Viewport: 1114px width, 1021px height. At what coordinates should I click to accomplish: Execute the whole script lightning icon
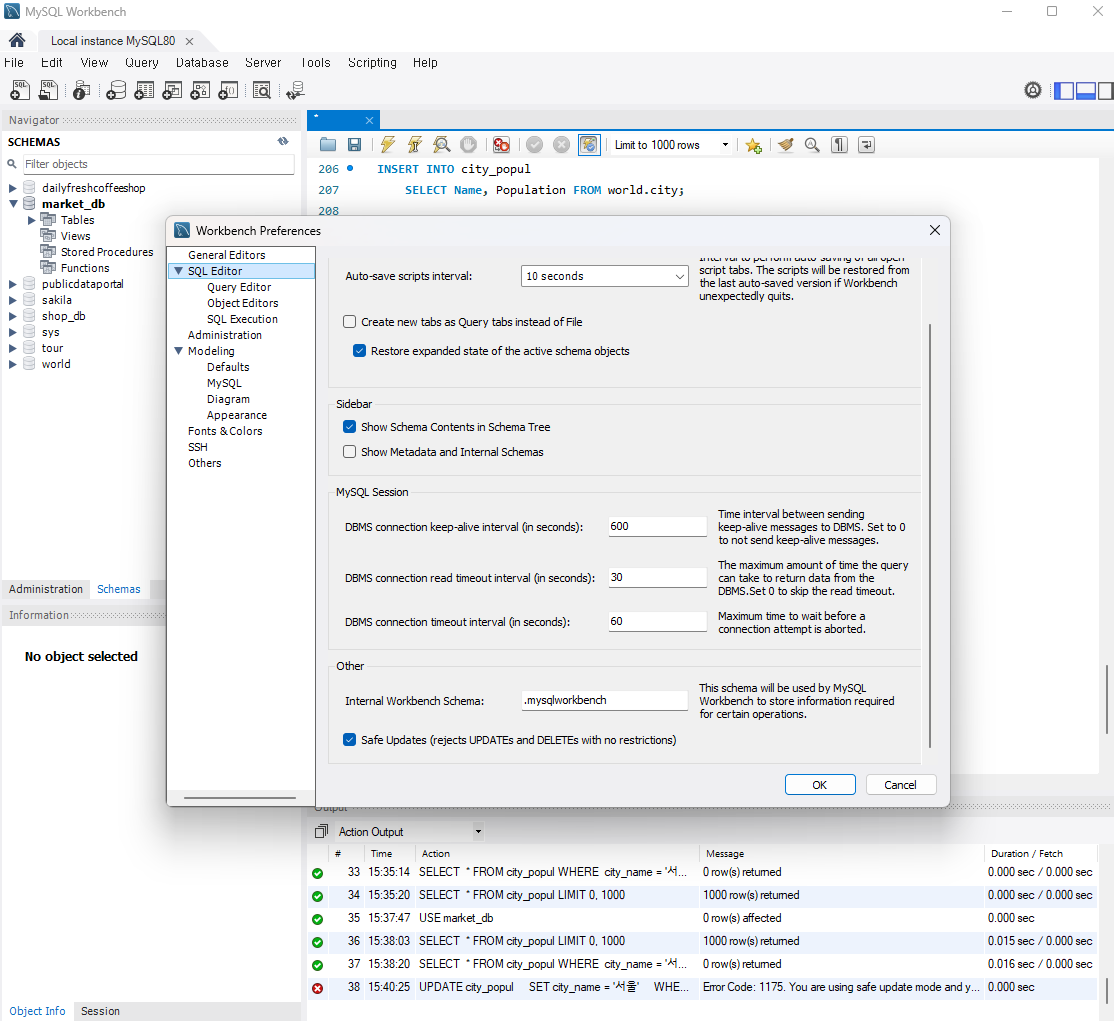(x=387, y=145)
